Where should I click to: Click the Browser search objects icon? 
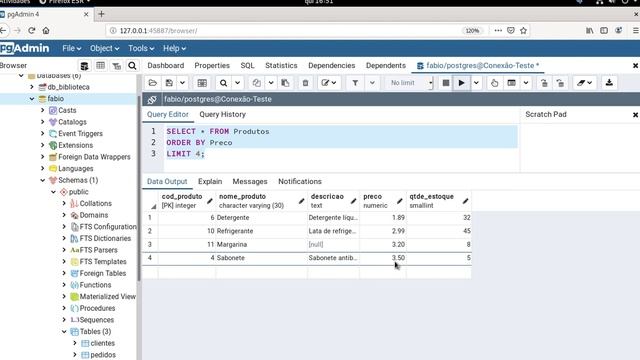pyautogui.click(x=132, y=66)
